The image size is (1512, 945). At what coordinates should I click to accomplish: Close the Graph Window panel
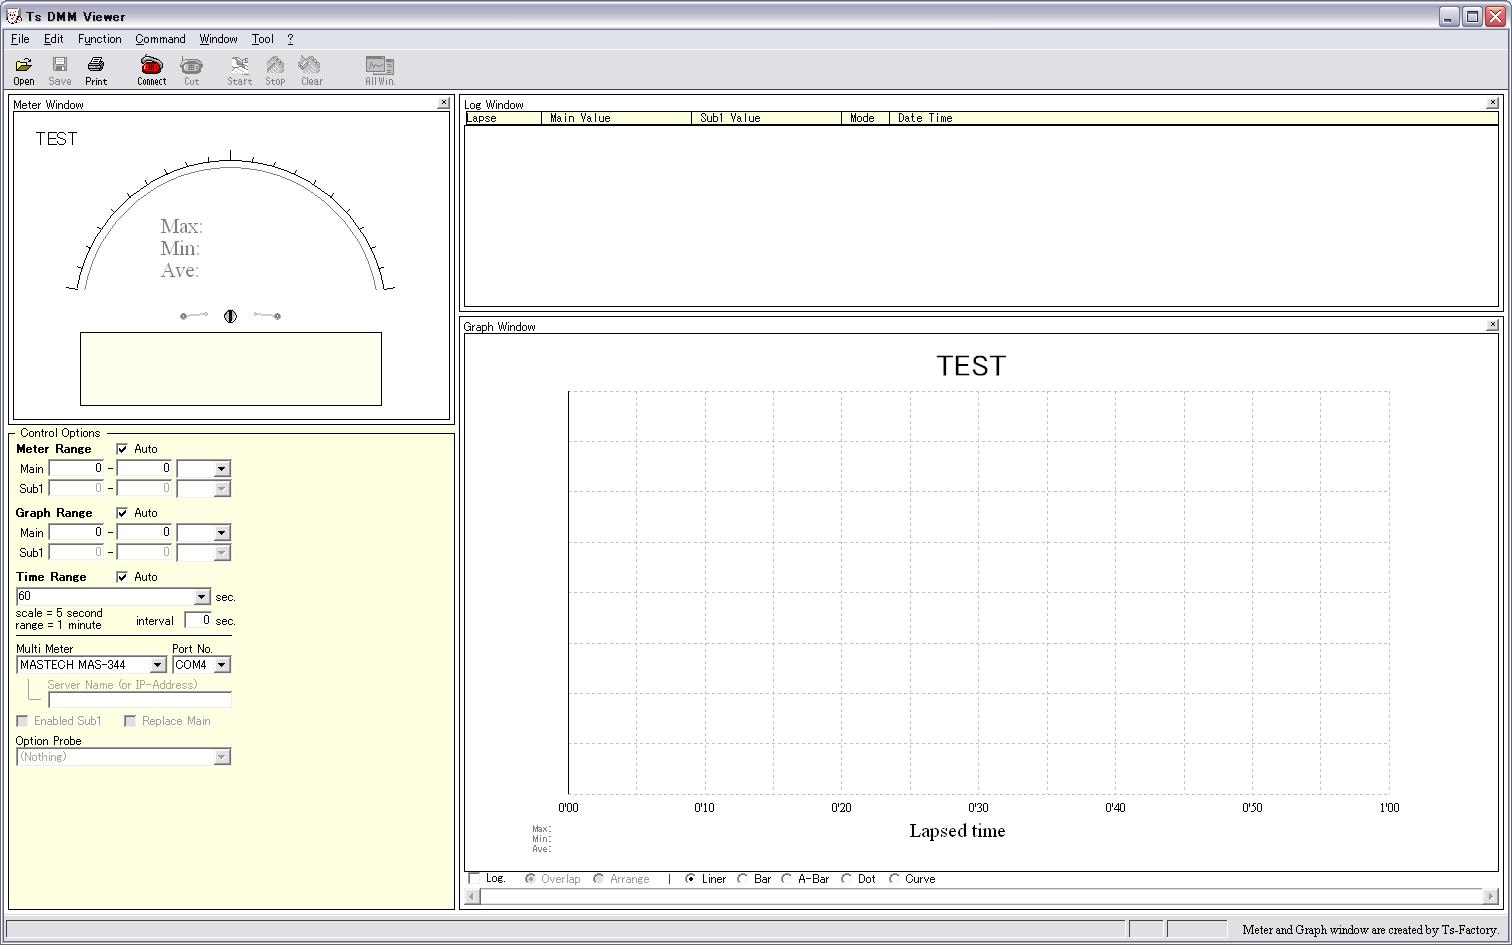(x=1493, y=325)
